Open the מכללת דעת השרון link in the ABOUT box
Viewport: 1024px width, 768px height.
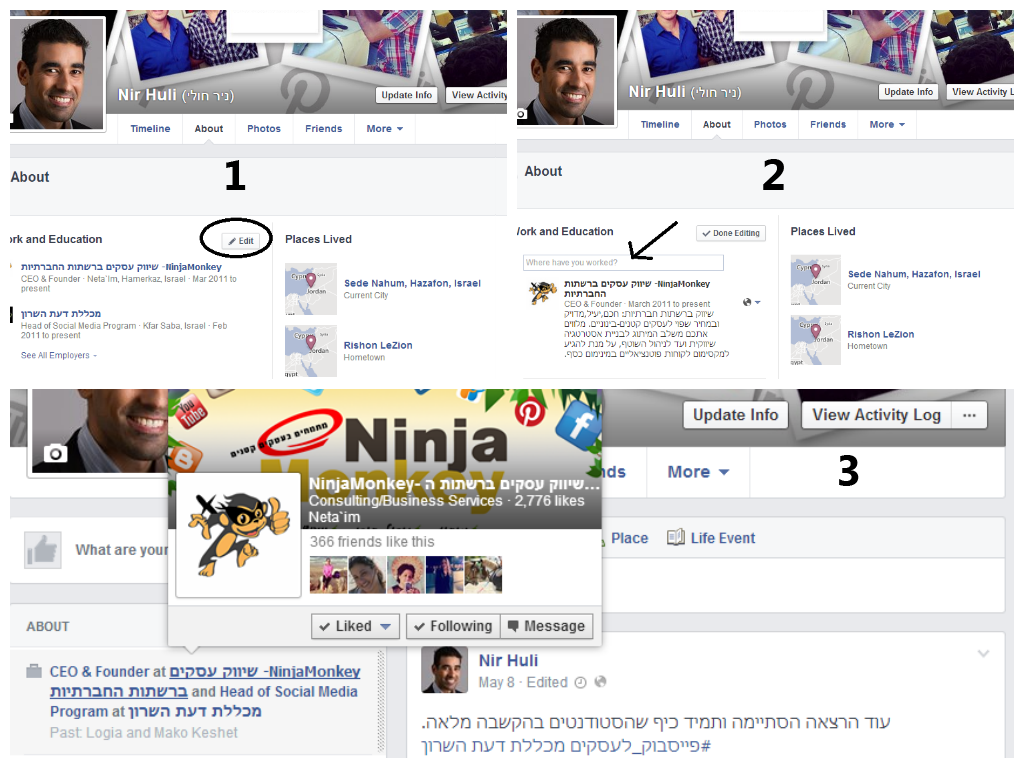pyautogui.click(x=195, y=711)
